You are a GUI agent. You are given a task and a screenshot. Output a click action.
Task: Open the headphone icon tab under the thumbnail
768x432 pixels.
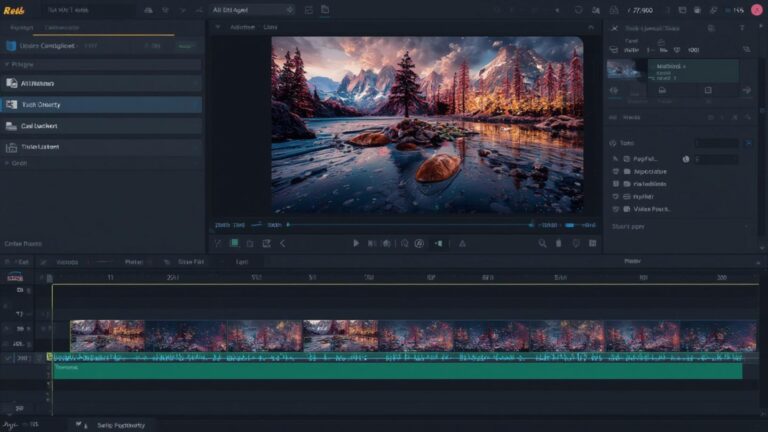662,90
